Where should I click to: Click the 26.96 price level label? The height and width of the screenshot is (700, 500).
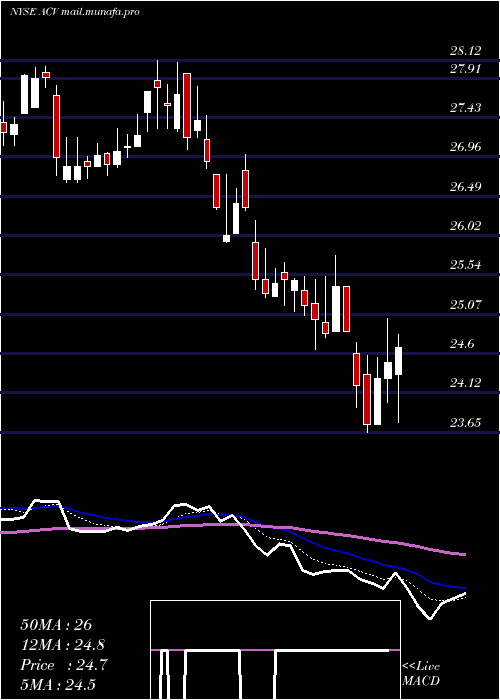tap(466, 147)
